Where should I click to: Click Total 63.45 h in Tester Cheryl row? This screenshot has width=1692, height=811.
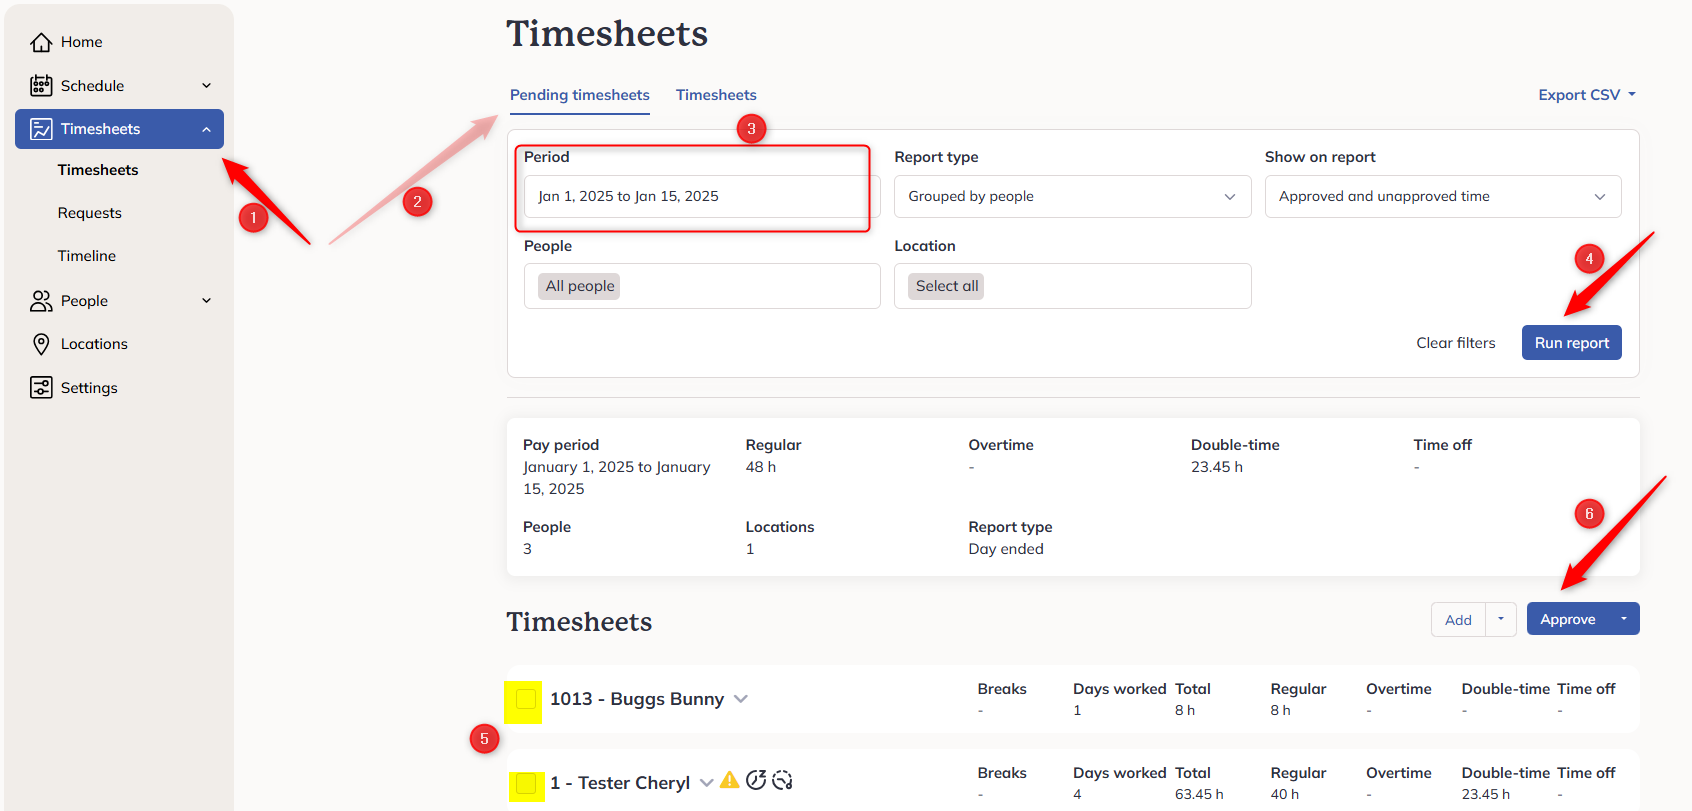coord(1199,794)
